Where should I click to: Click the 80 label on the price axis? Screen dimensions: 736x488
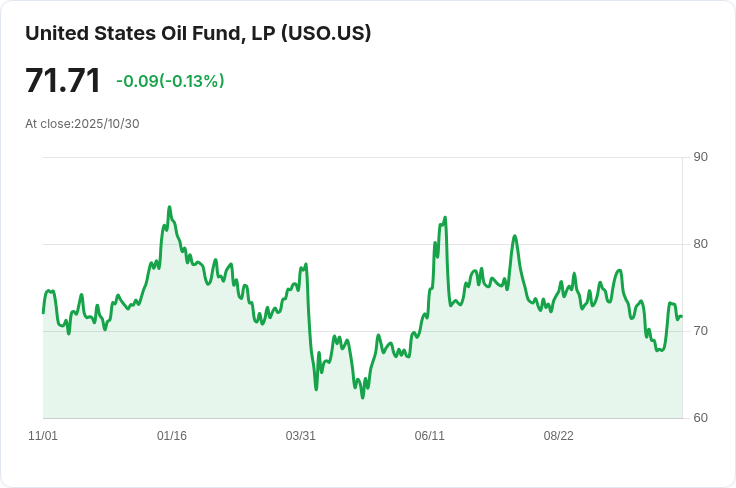coord(700,244)
